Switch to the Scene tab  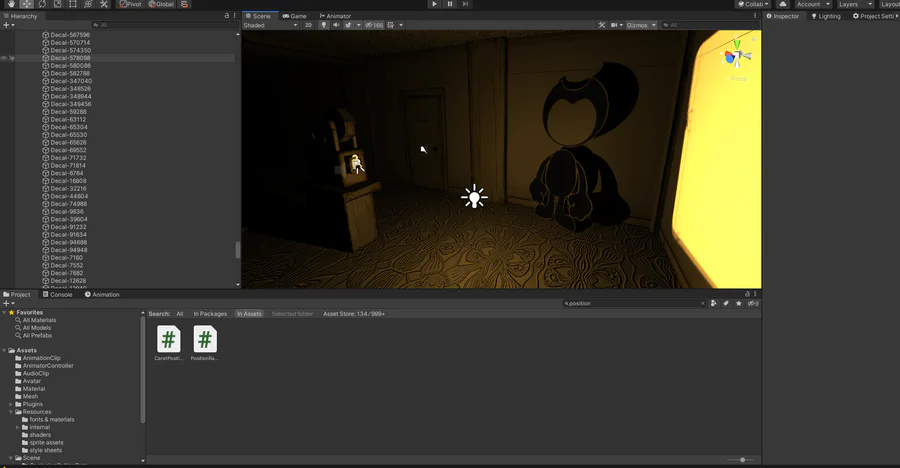[x=258, y=16]
